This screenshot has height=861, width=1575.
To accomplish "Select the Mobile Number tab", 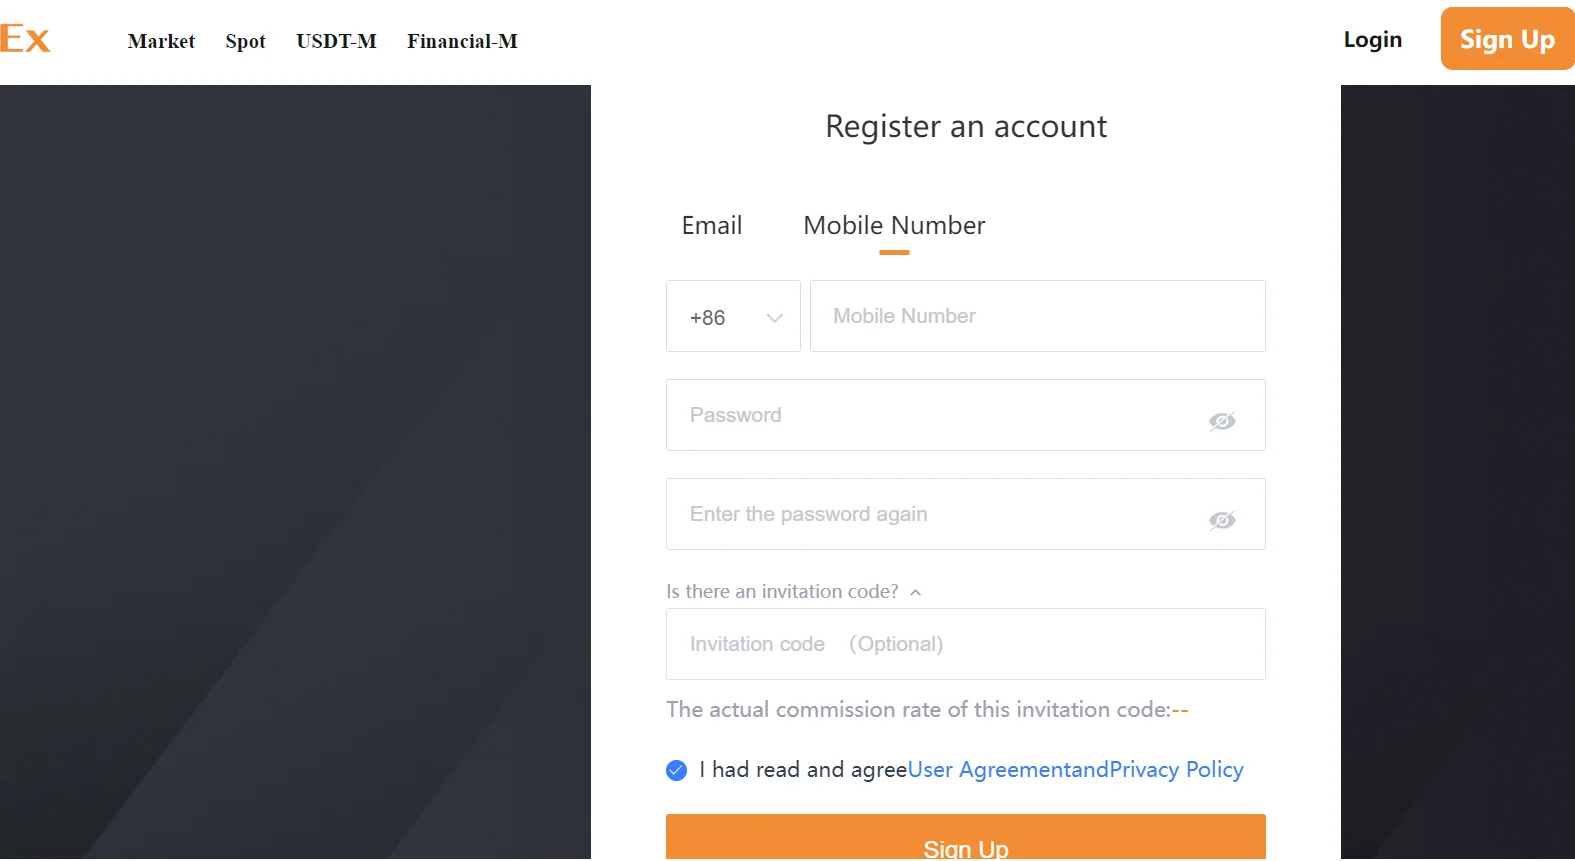I will [893, 225].
